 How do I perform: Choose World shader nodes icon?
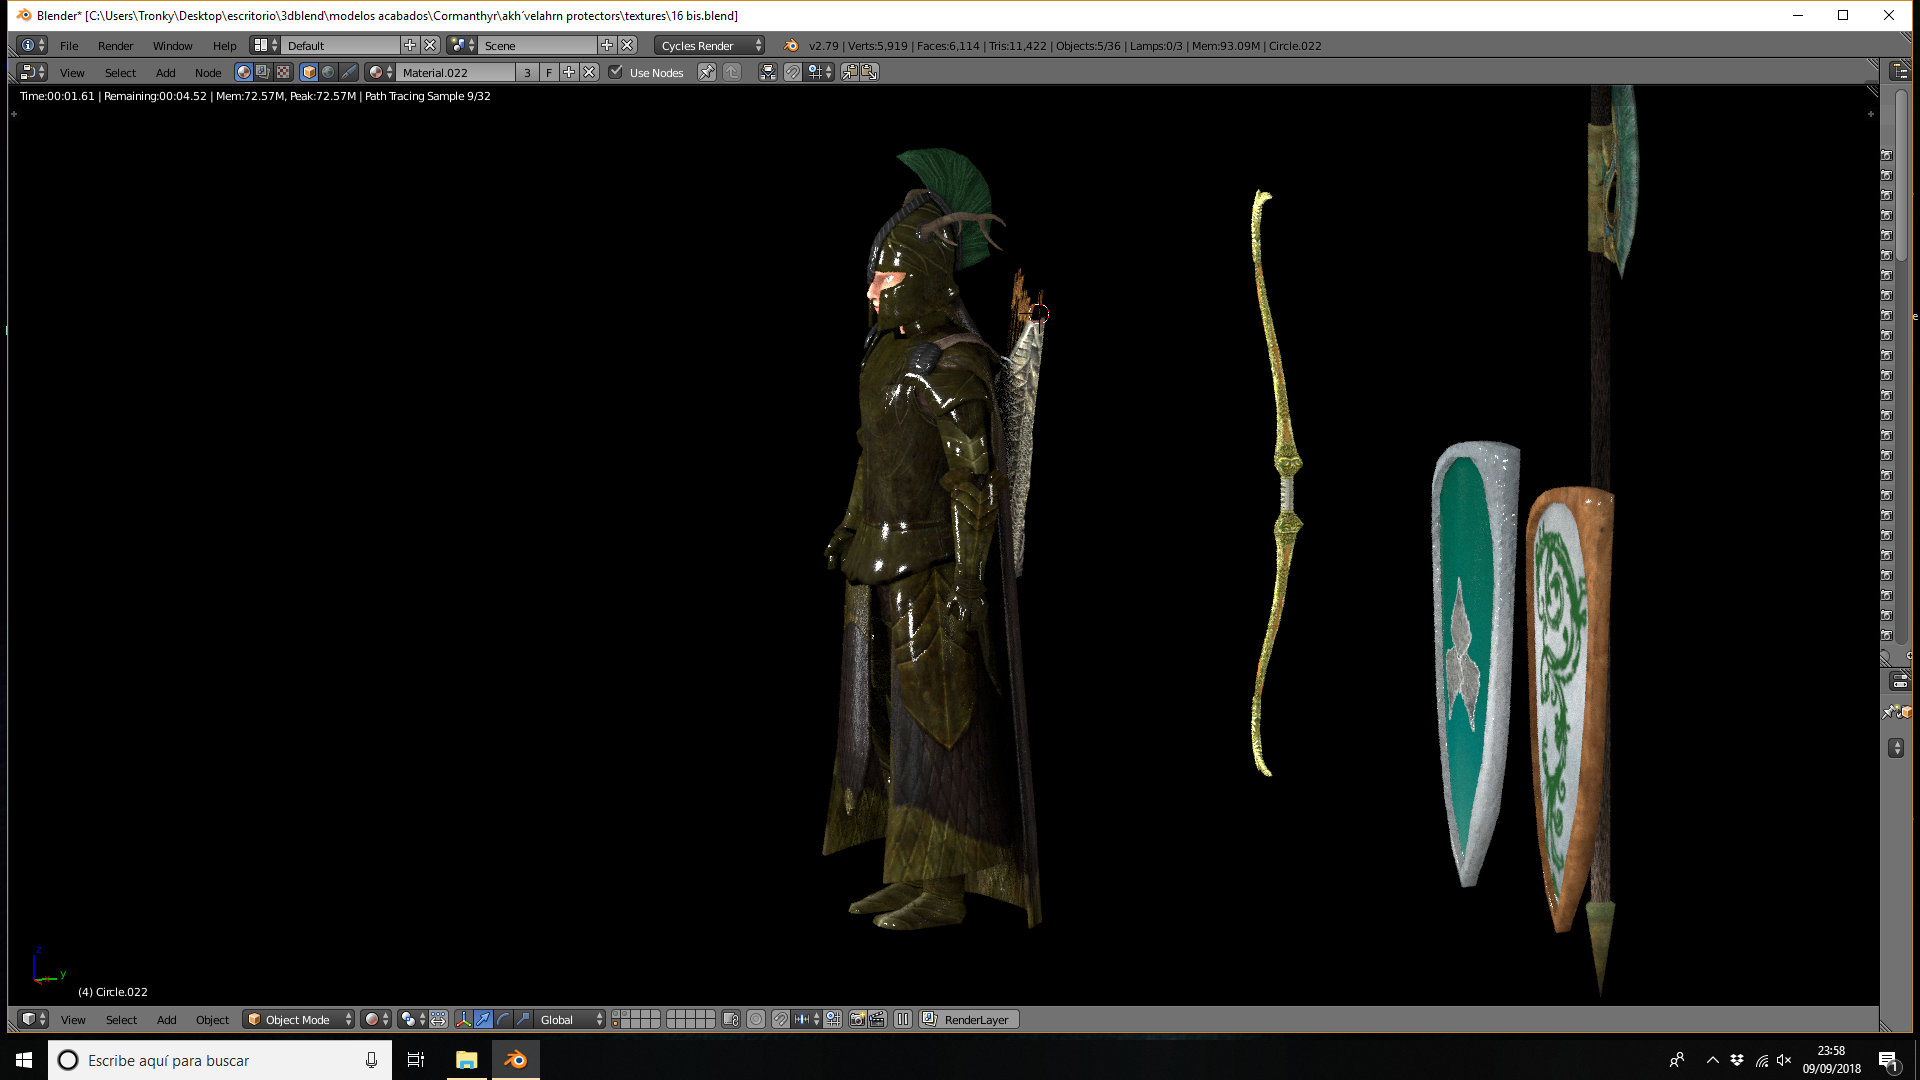[x=328, y=72]
